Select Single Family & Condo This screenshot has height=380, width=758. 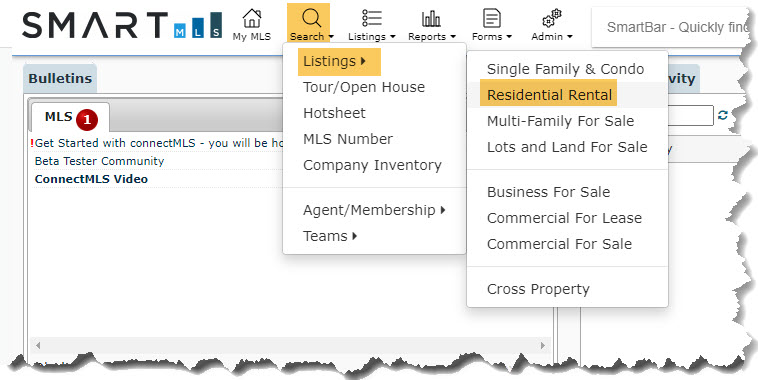click(565, 69)
